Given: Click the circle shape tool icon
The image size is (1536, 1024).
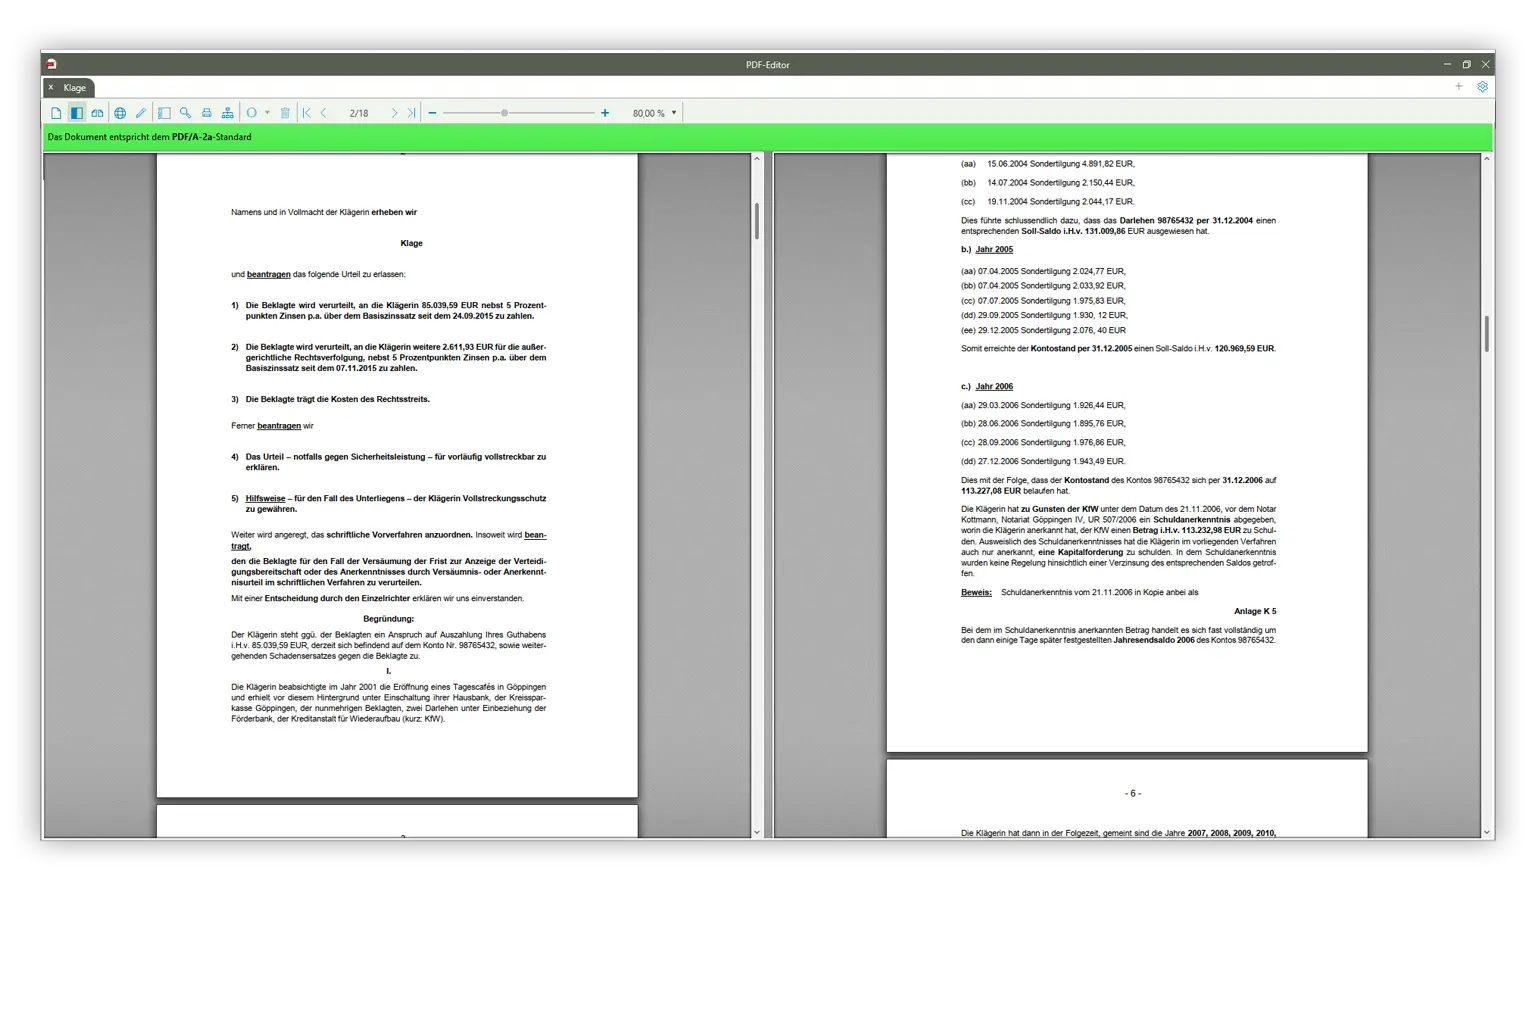Looking at the screenshot, I should point(252,113).
